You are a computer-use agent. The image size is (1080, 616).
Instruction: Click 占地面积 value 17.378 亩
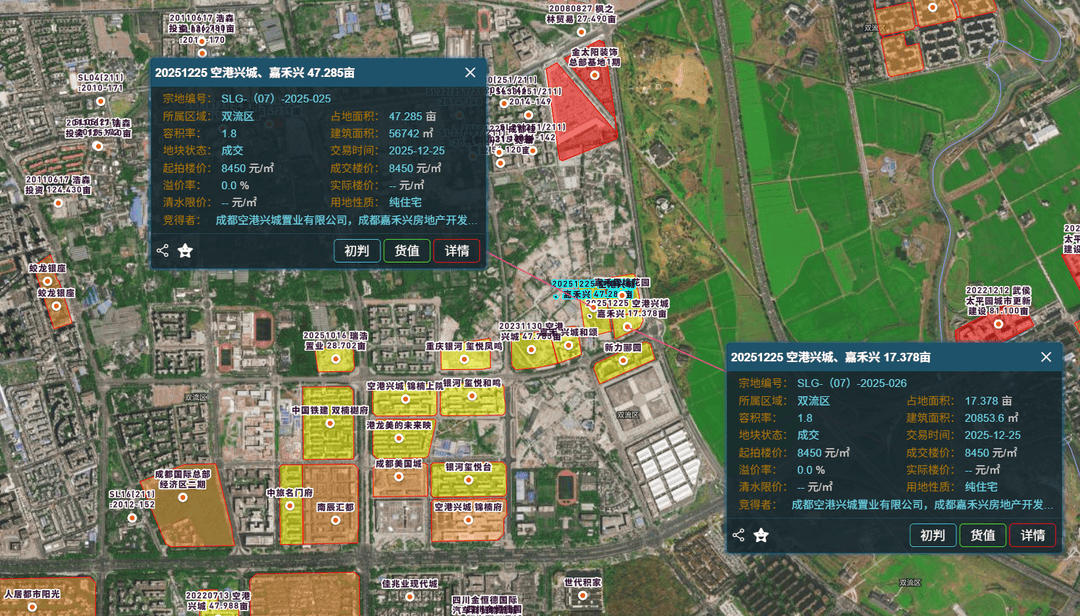coord(988,400)
